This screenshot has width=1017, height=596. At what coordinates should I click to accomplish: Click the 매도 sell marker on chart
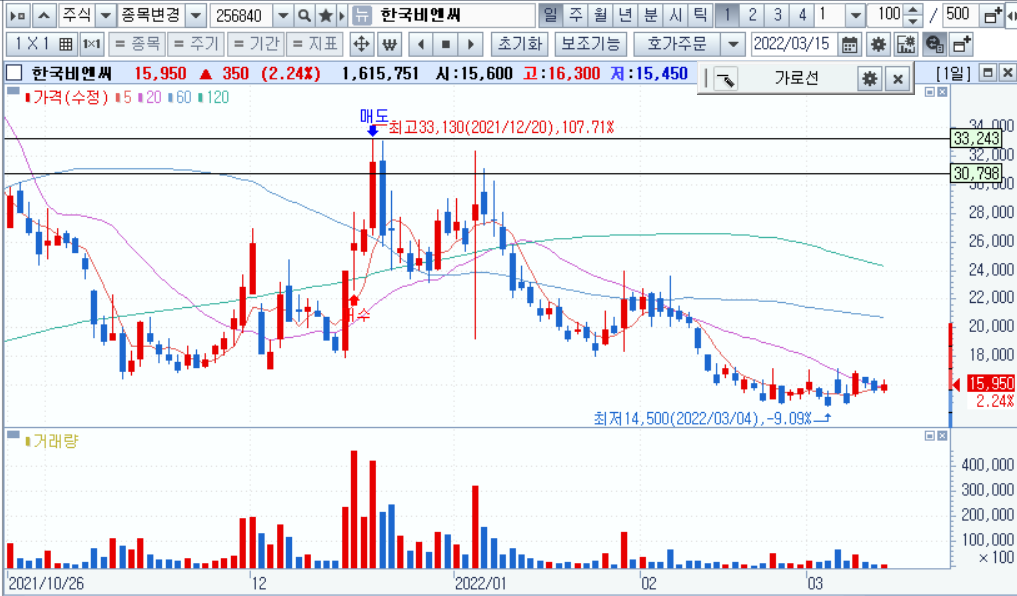[x=374, y=121]
